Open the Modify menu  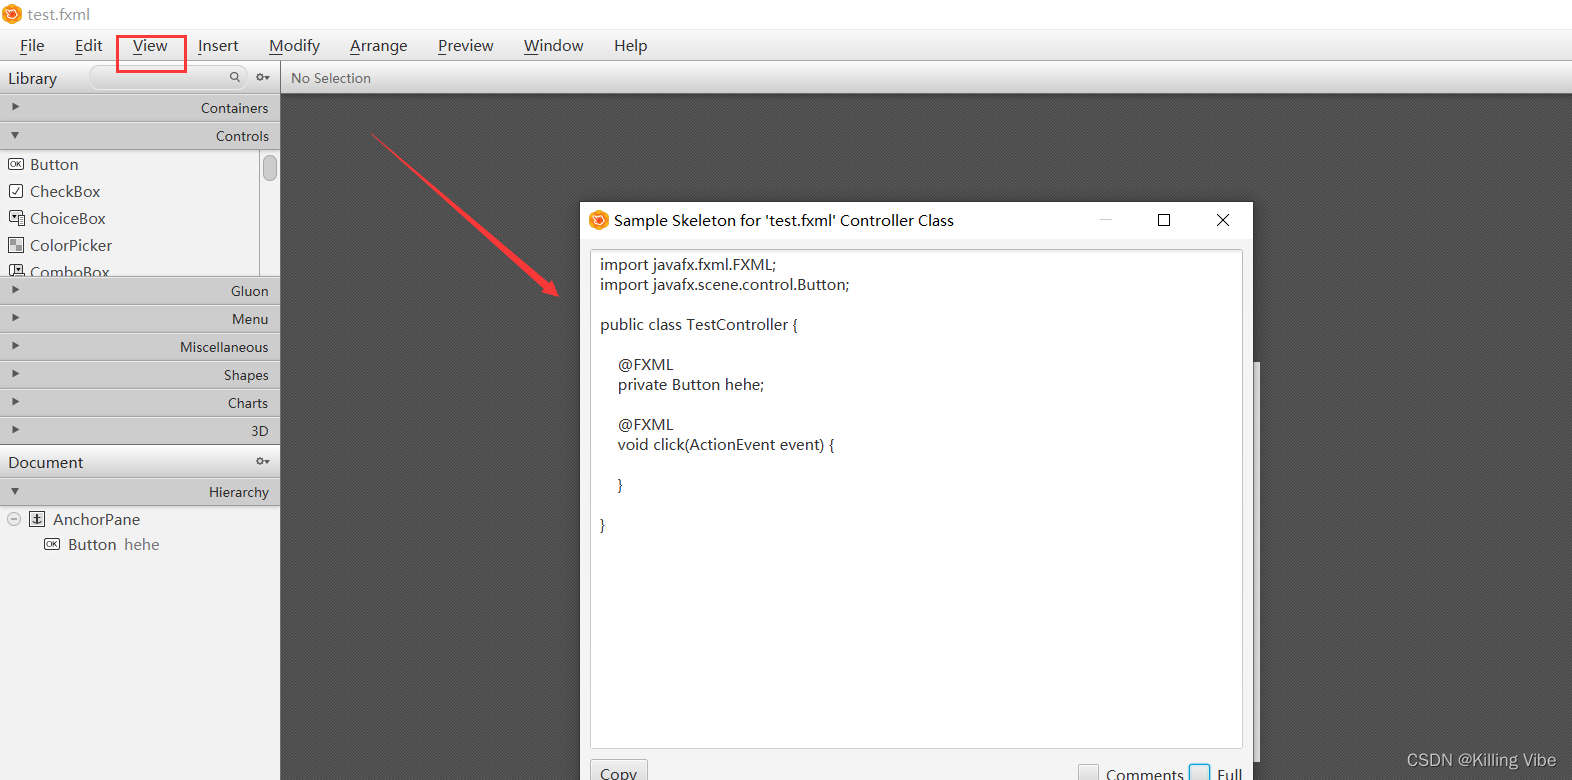pyautogui.click(x=294, y=45)
